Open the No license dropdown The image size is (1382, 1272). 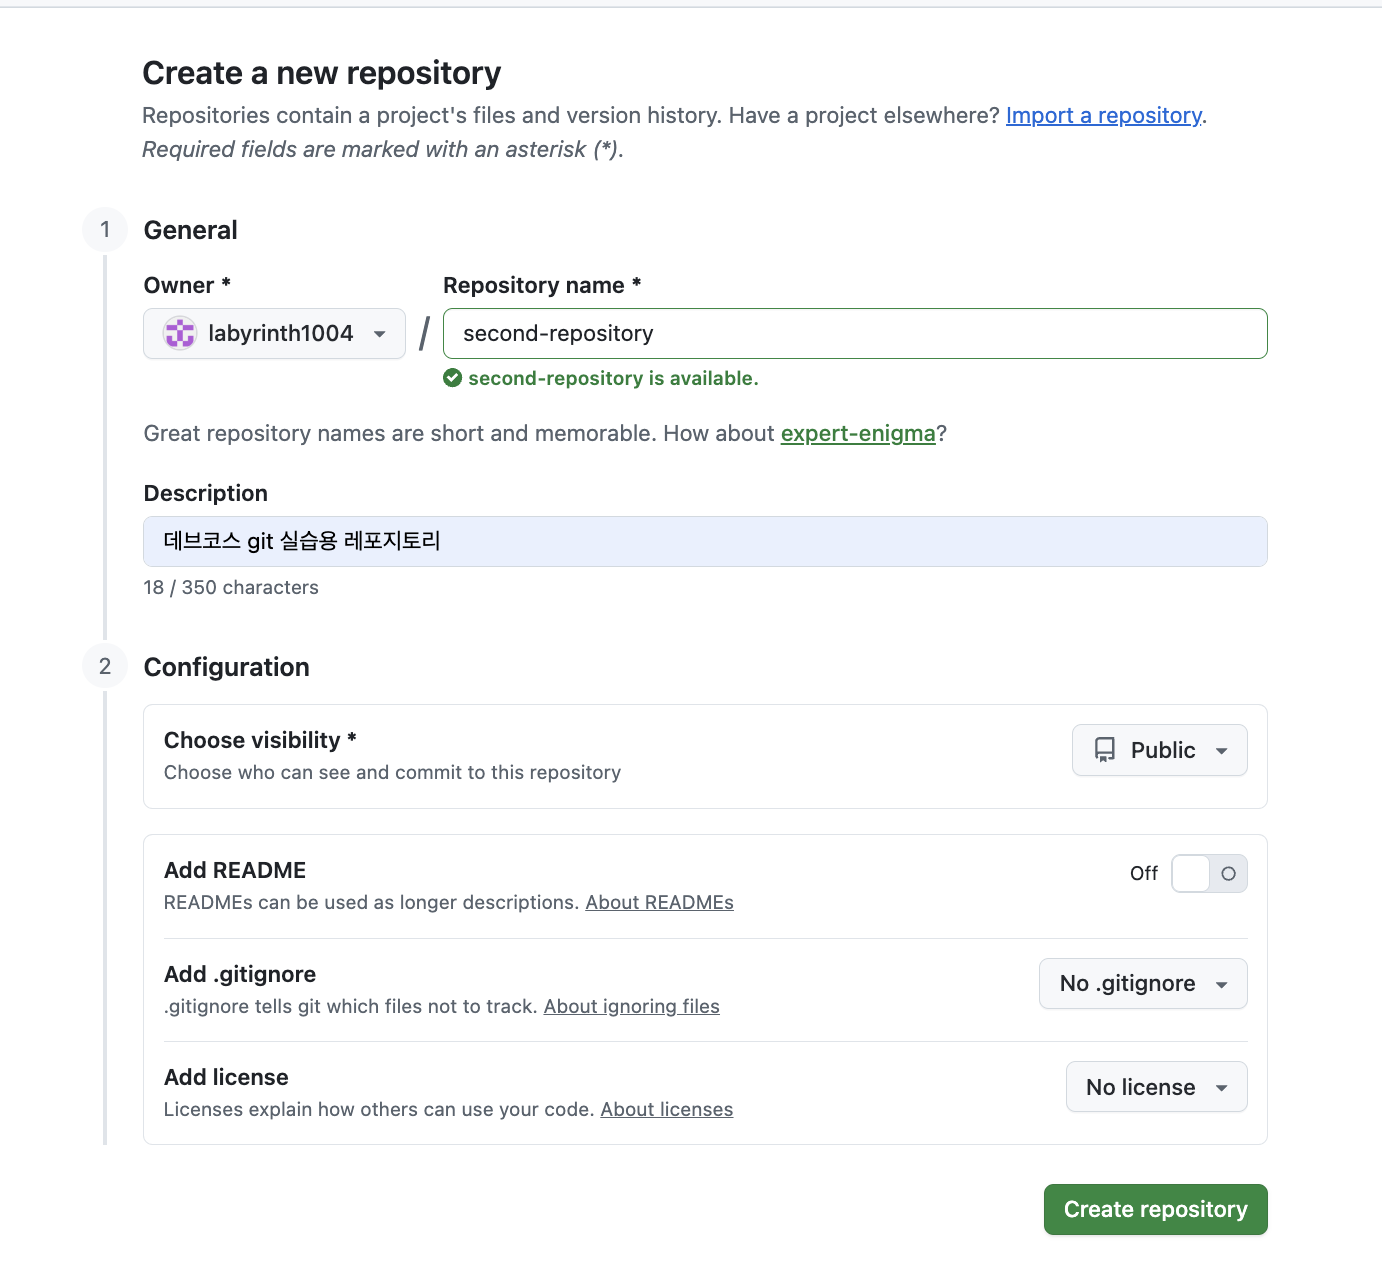pyautogui.click(x=1156, y=1087)
